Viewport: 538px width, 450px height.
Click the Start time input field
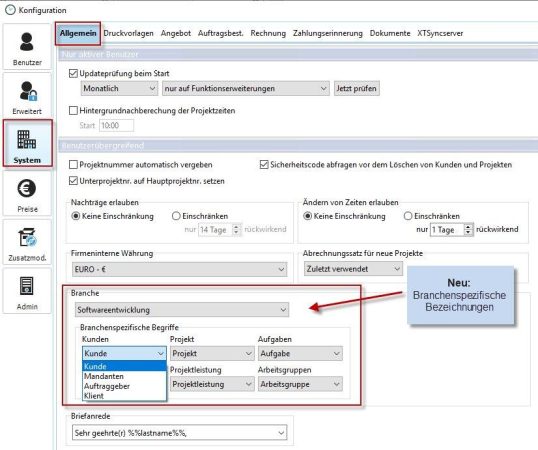117,126
